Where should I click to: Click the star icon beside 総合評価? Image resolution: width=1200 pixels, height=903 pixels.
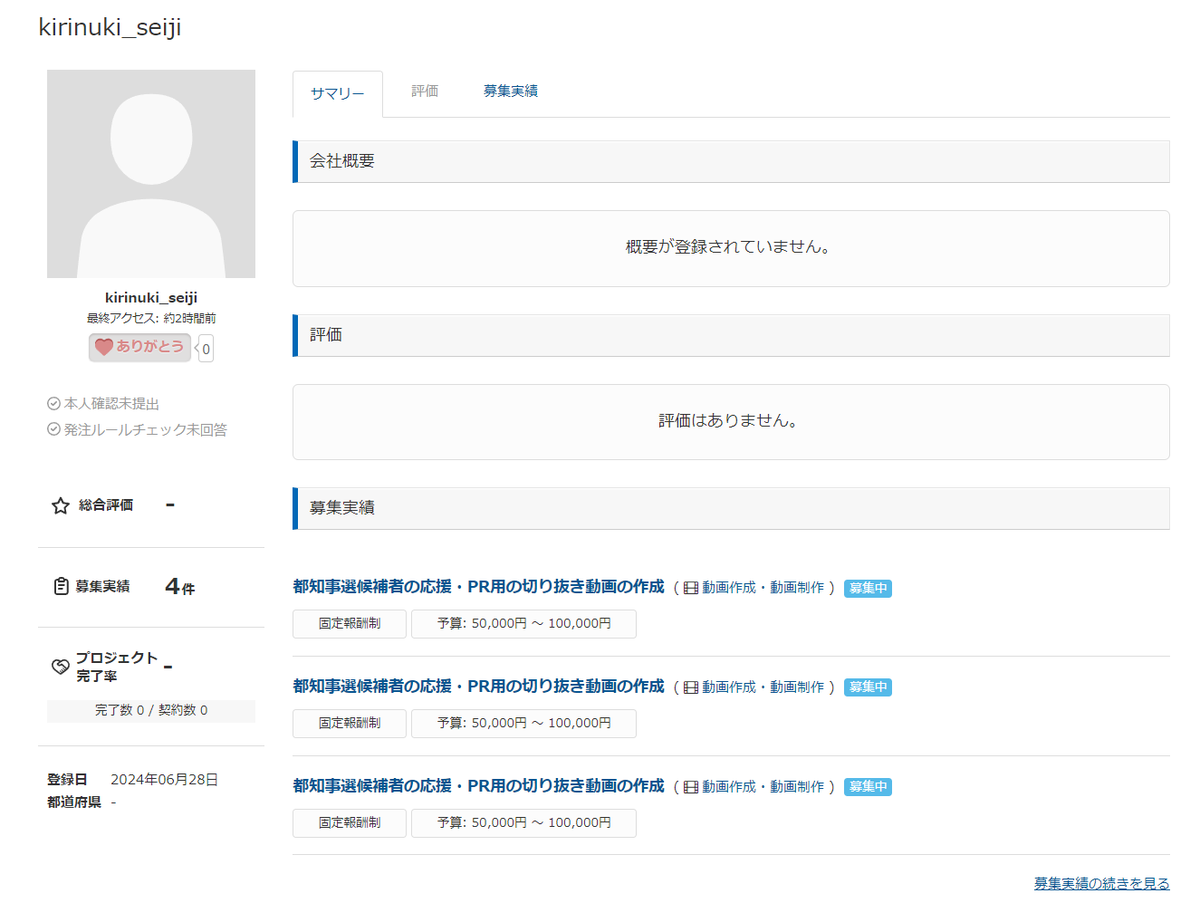pos(60,506)
